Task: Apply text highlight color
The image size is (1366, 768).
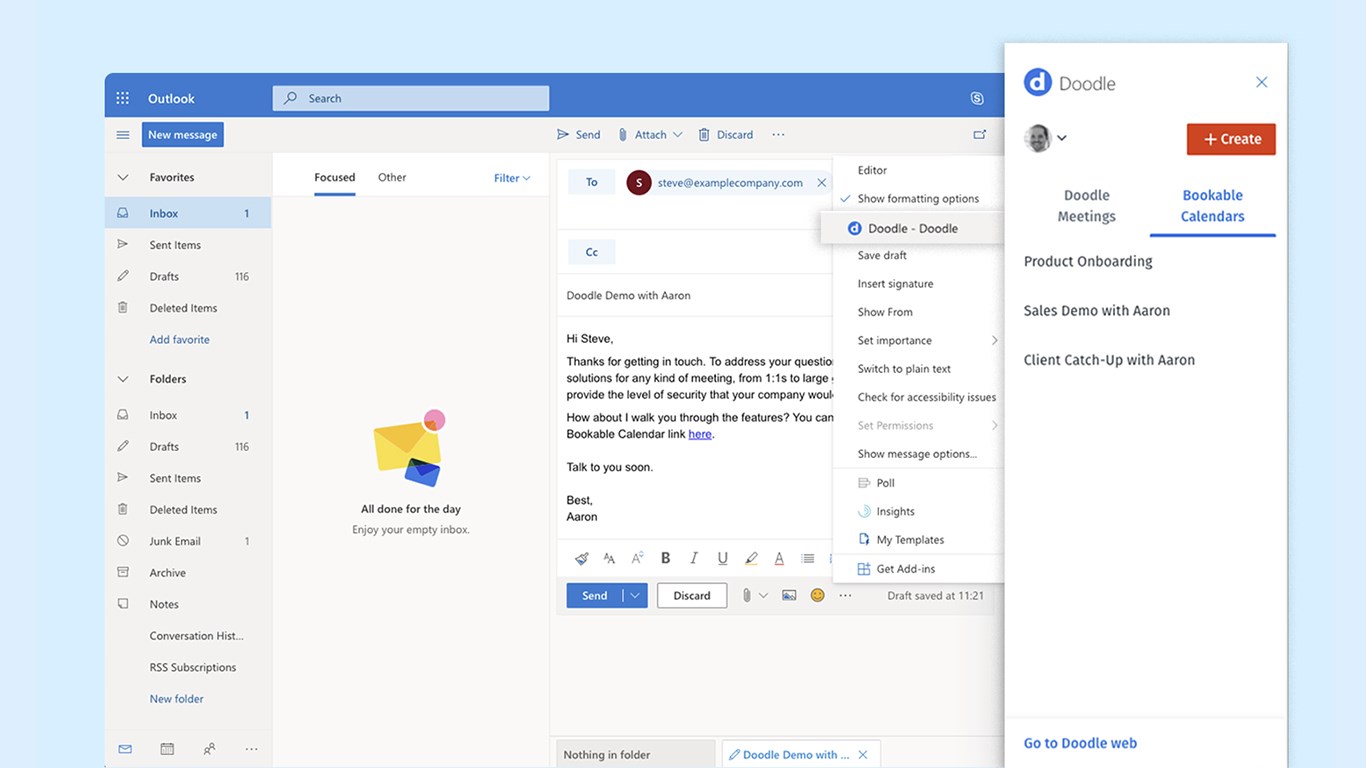Action: [751, 559]
